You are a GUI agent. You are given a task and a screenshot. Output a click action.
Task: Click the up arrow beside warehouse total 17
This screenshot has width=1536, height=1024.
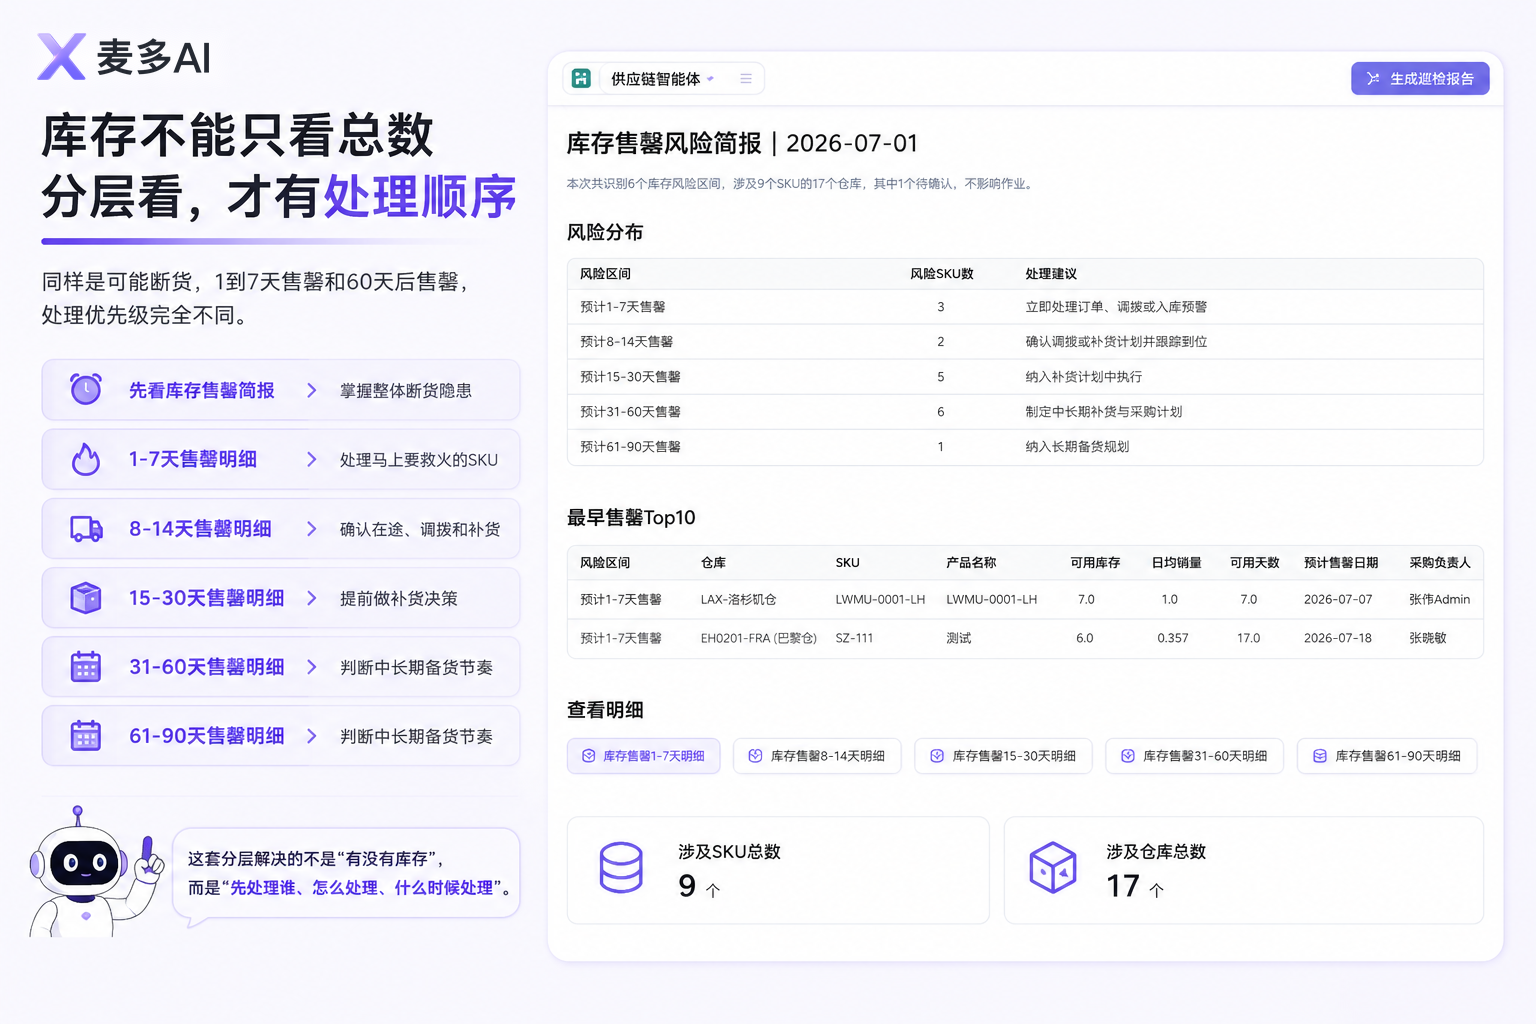1157,889
